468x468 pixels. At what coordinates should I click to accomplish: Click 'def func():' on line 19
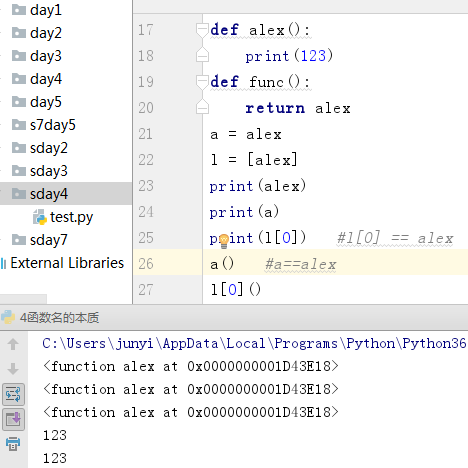pyautogui.click(x=260, y=82)
